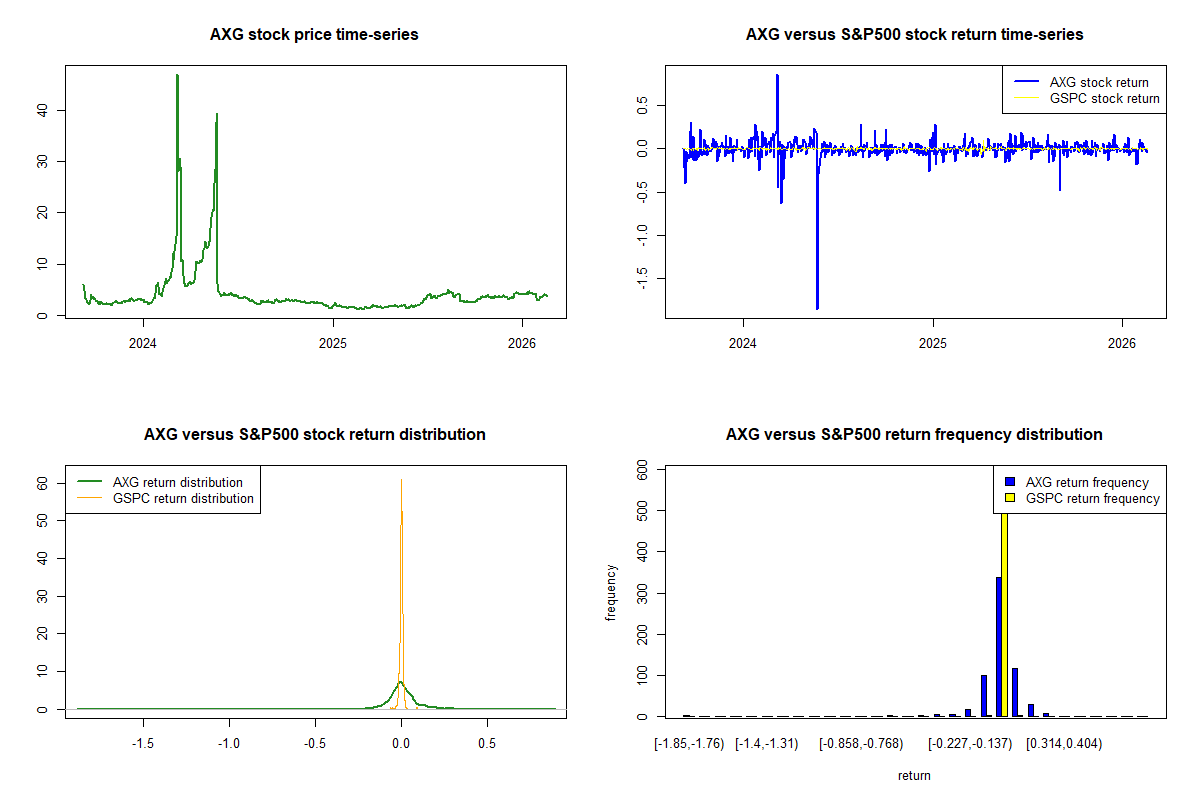Image resolution: width=1200 pixels, height=800 pixels.
Task: Click the '[-1.4,-1.31)' bin label
Action: pyautogui.click(x=767, y=744)
